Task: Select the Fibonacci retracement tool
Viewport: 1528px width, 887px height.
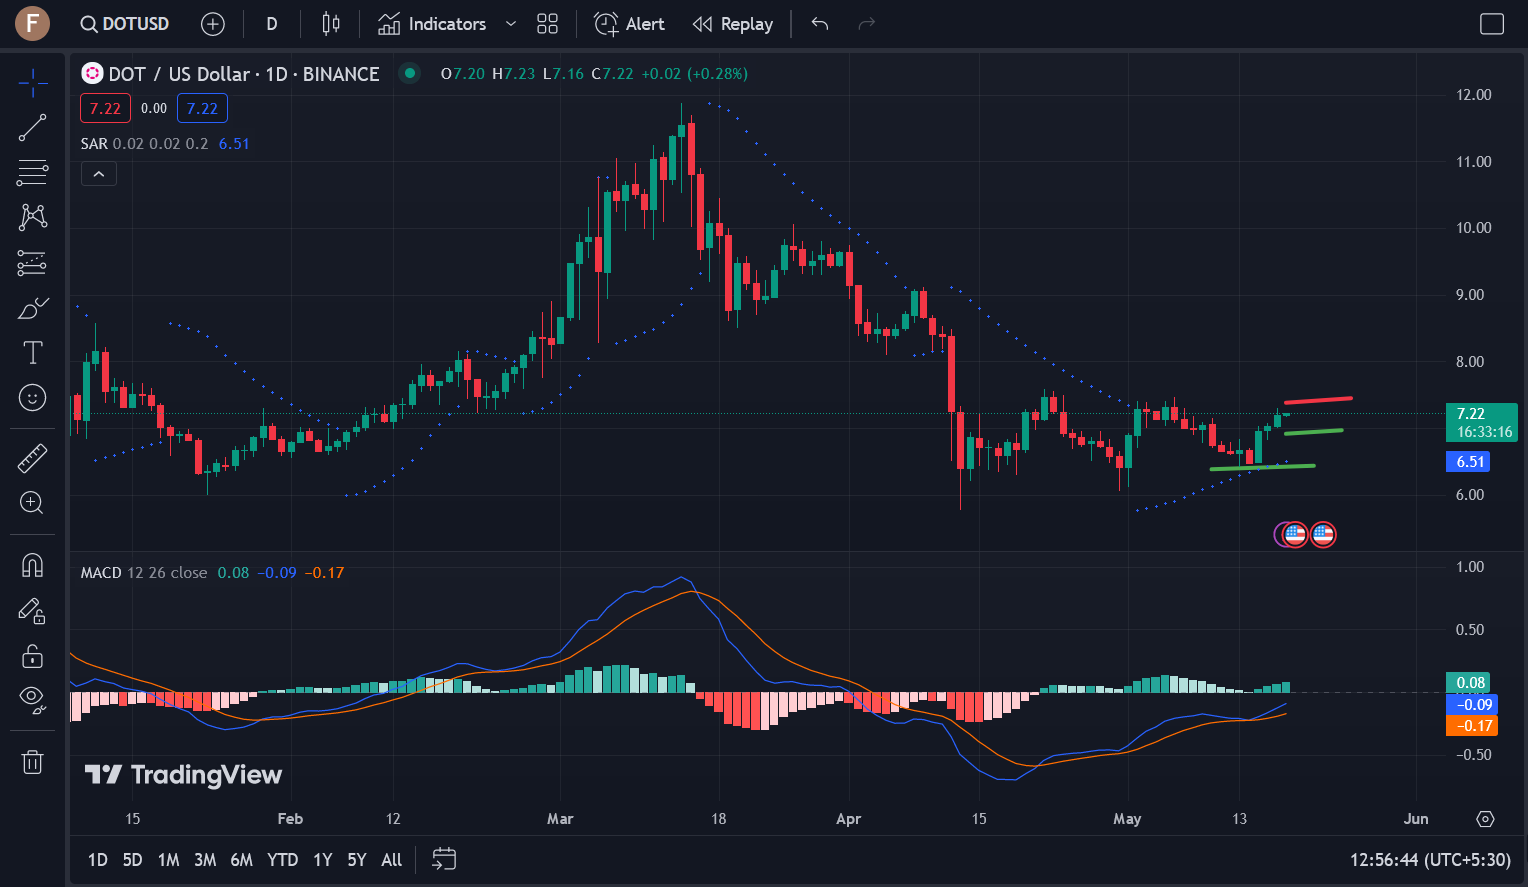Action: click(32, 173)
